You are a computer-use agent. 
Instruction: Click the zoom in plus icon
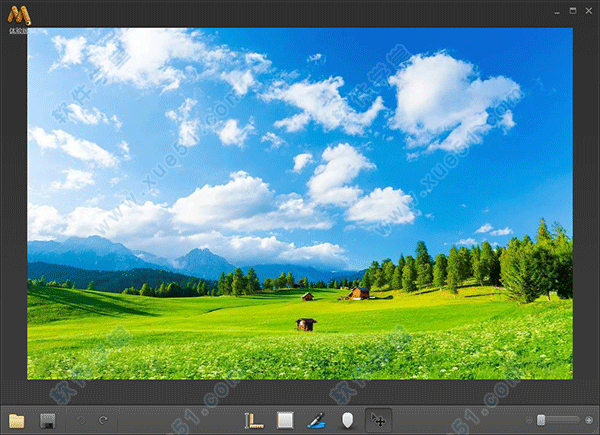point(589,420)
